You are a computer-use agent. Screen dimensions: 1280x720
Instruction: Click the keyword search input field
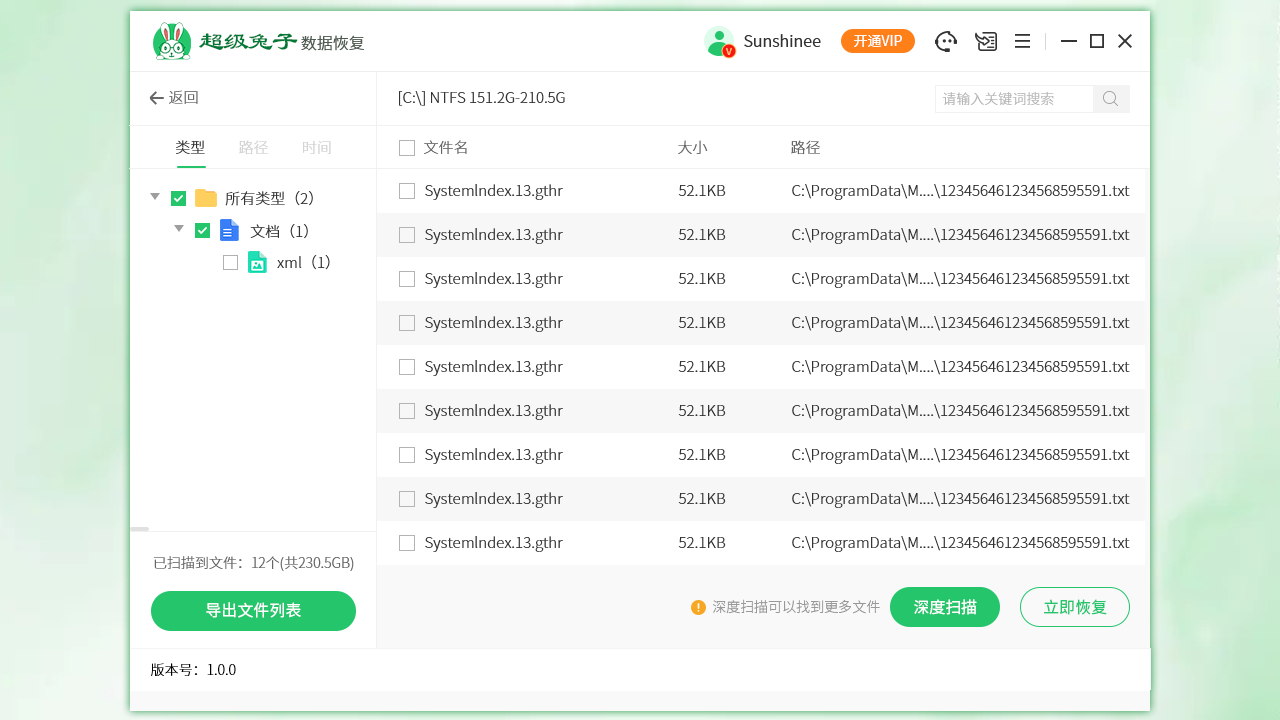click(1013, 99)
